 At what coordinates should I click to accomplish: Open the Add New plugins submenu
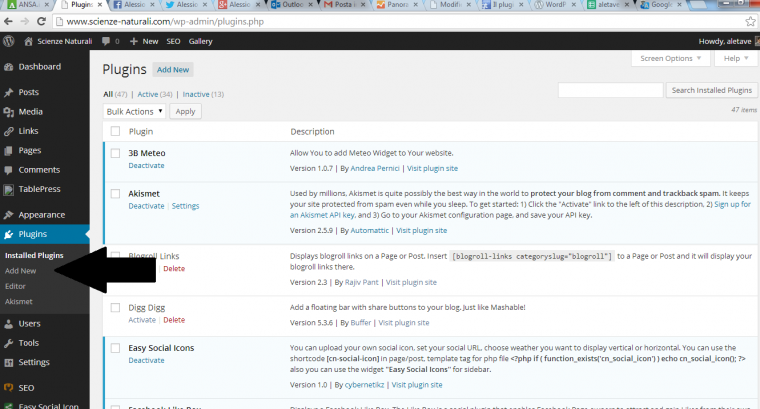coord(21,271)
